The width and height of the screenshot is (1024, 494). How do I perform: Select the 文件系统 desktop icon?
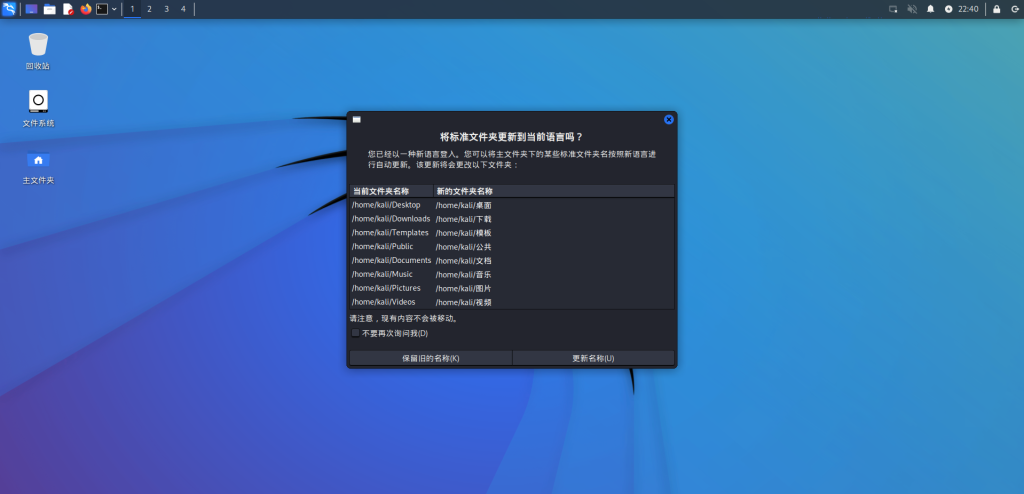(x=38, y=108)
